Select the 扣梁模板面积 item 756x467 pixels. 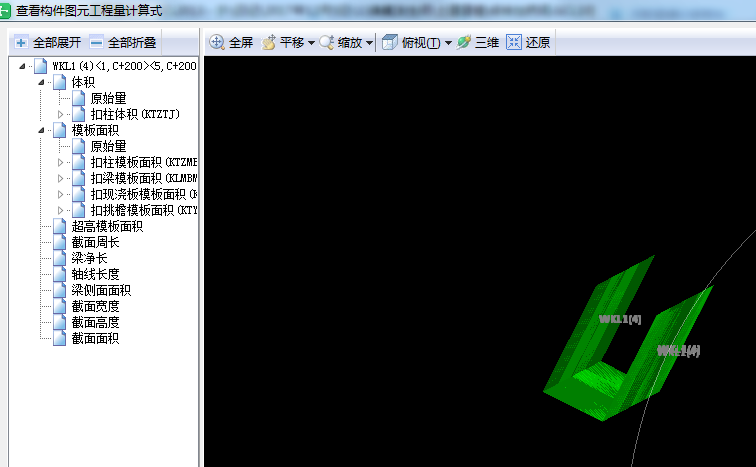144,178
